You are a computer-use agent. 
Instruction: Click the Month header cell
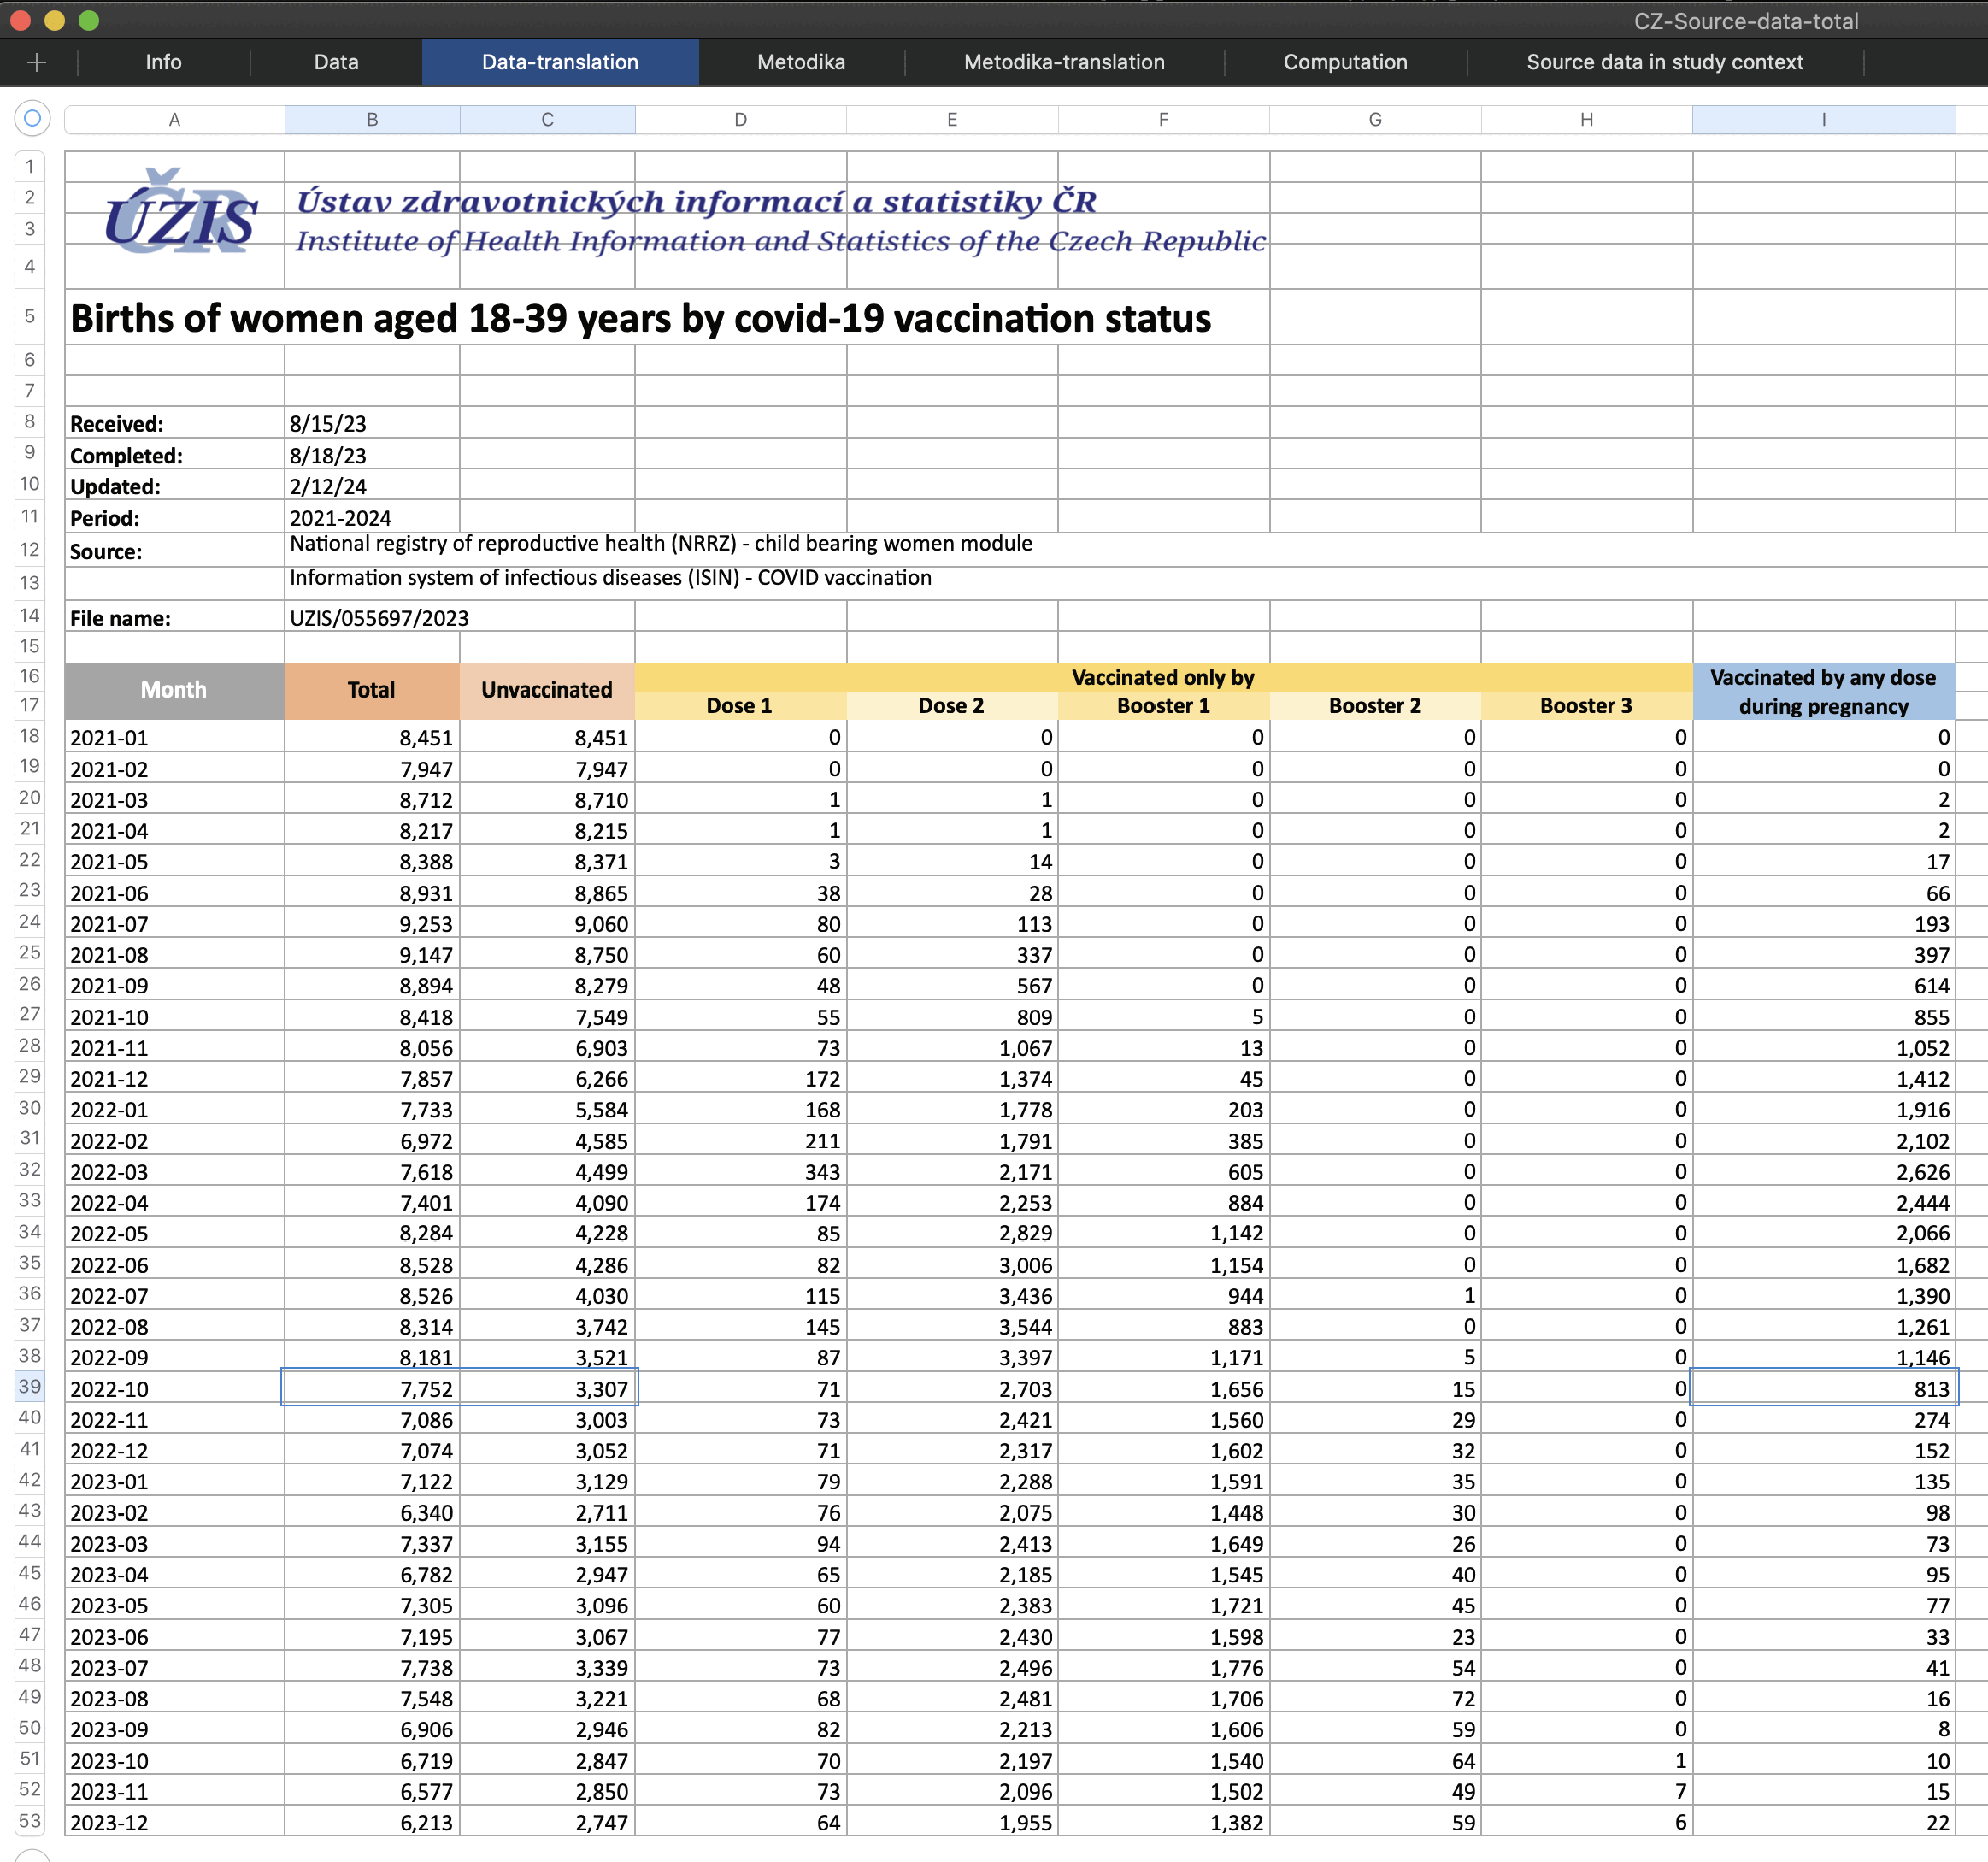(x=174, y=690)
